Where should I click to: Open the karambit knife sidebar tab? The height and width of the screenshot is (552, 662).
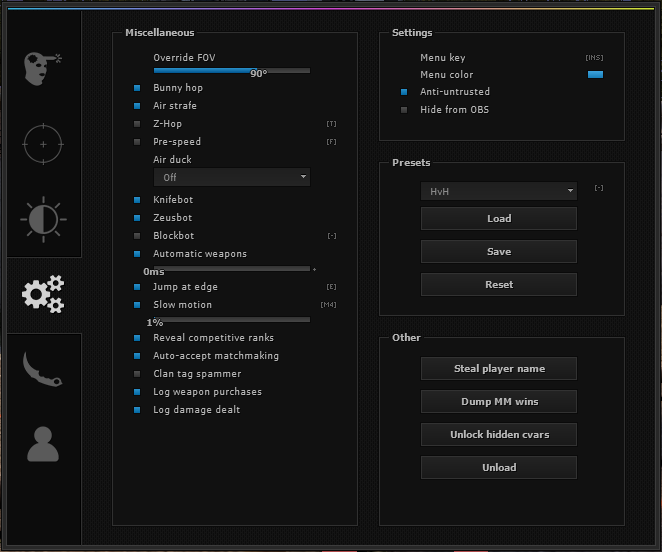[x=42, y=369]
